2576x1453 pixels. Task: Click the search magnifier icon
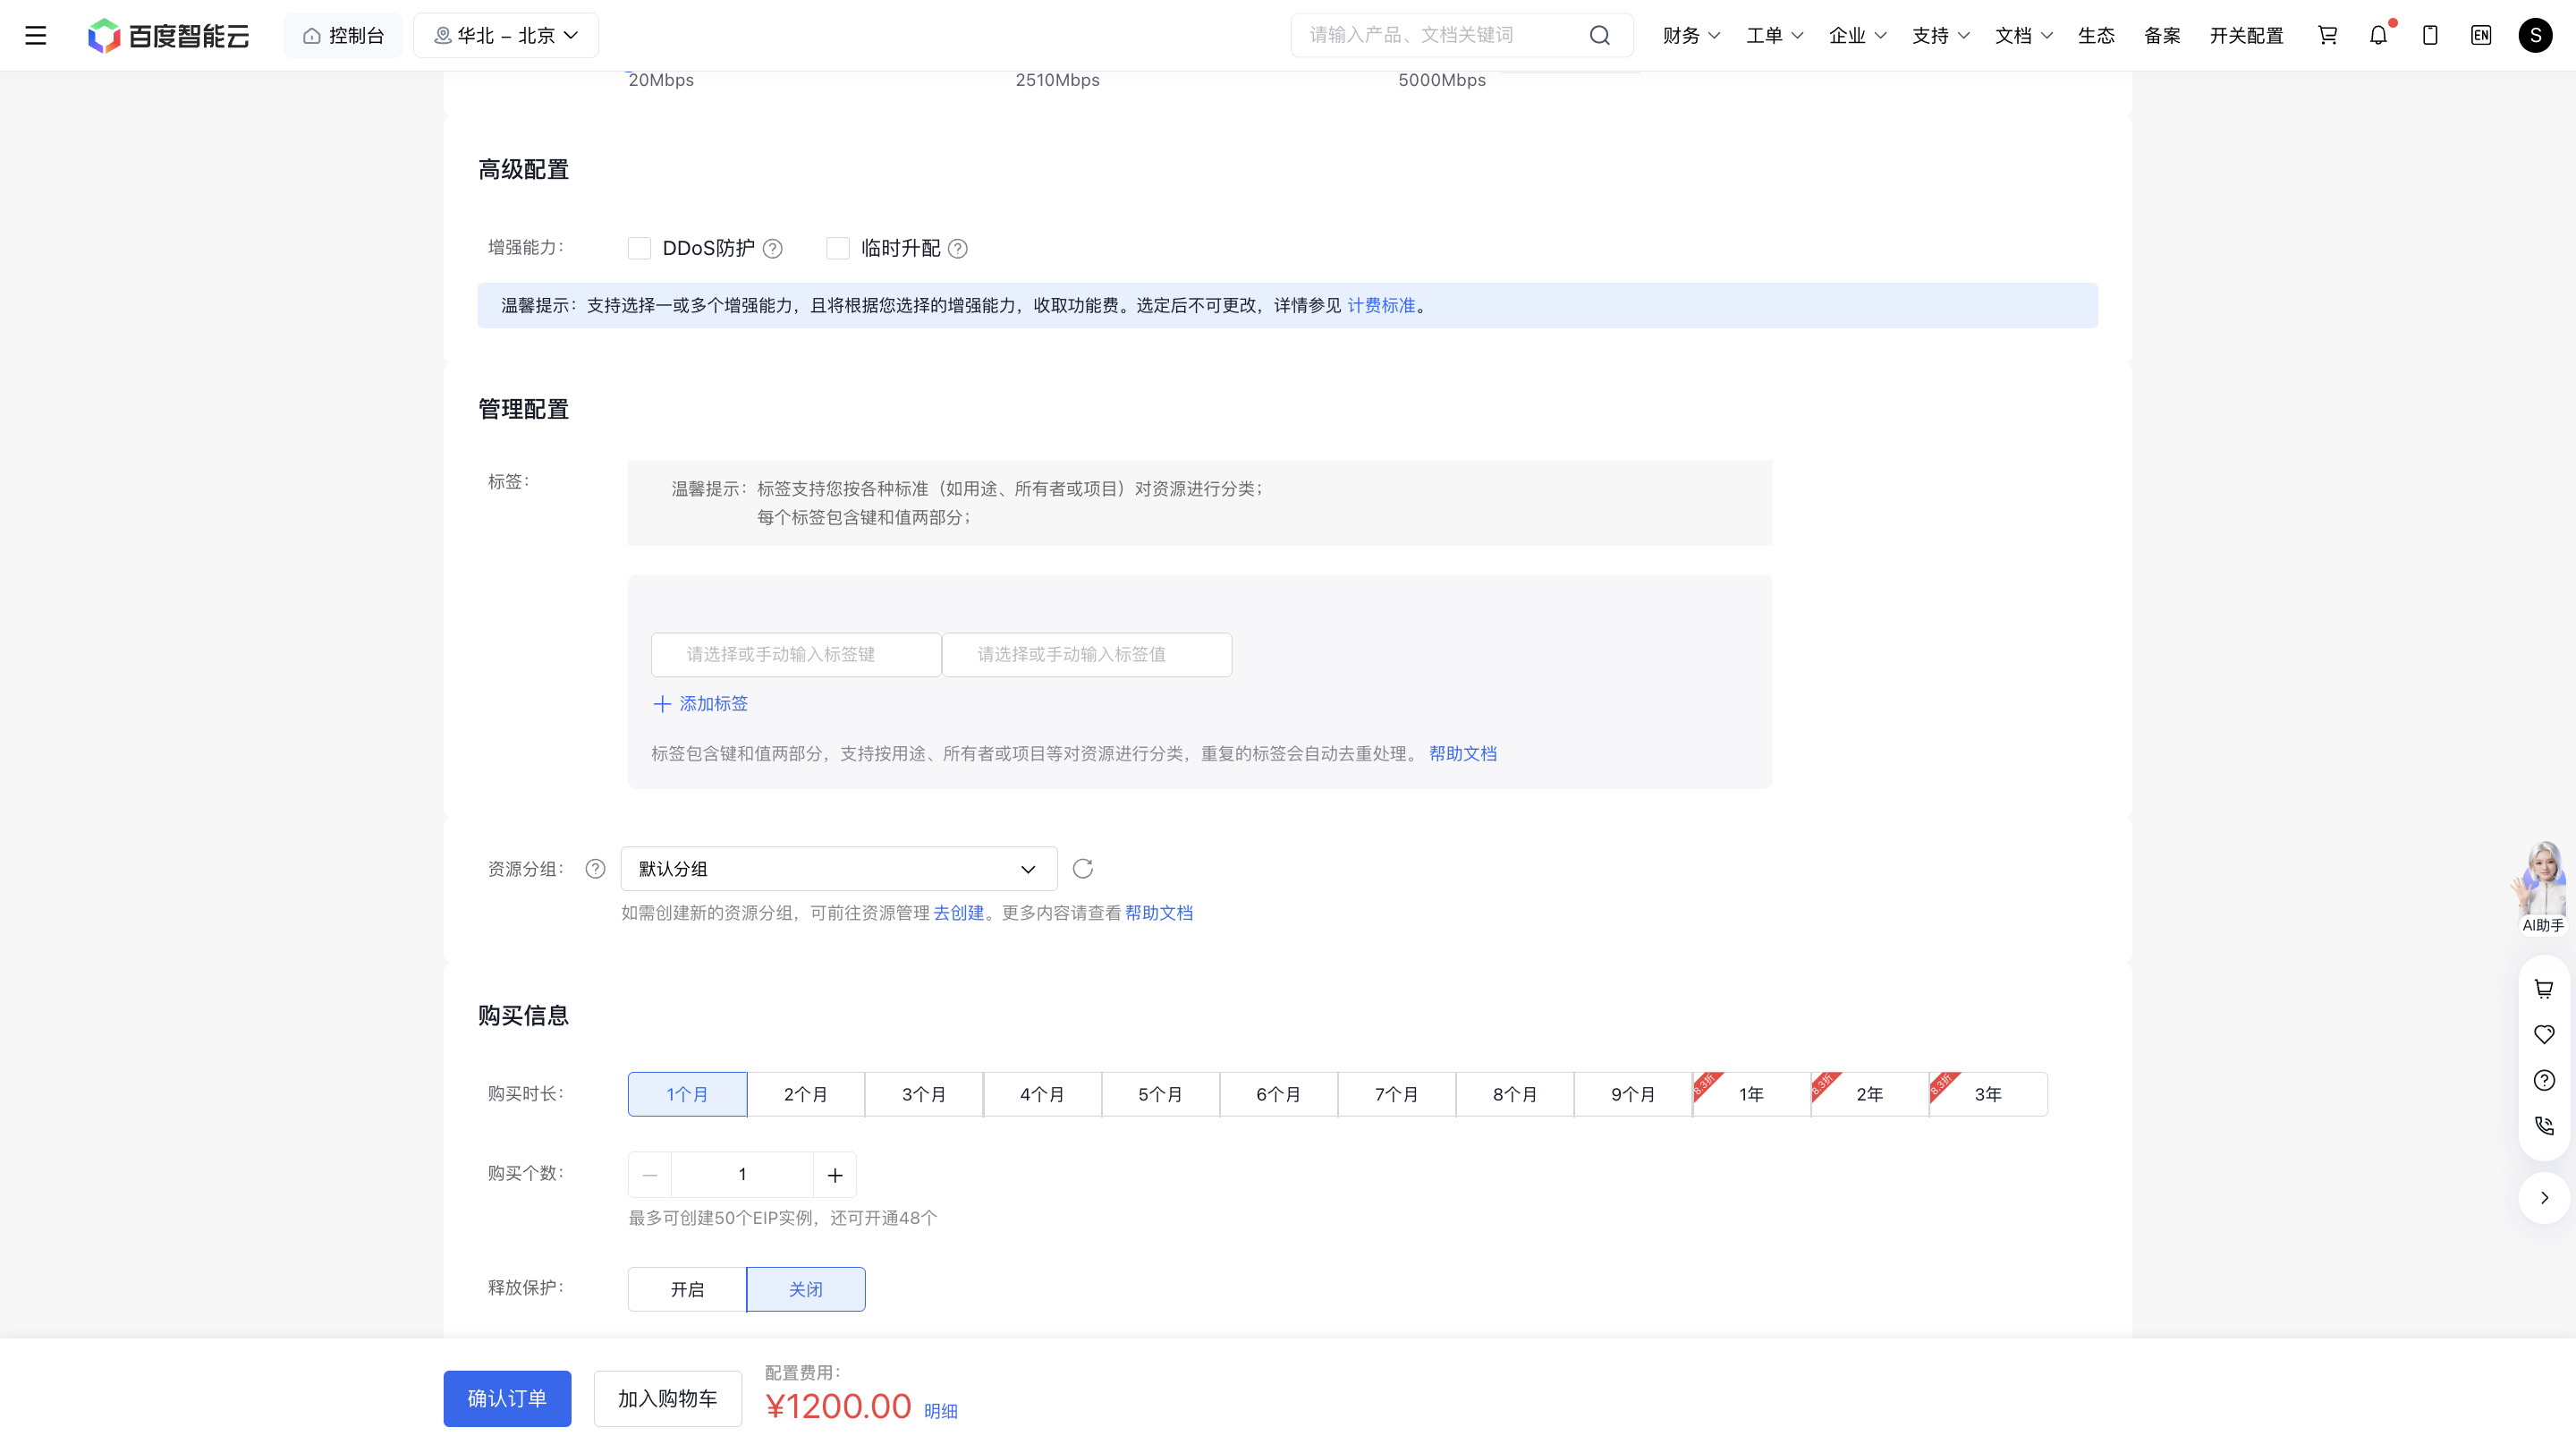tap(1600, 36)
